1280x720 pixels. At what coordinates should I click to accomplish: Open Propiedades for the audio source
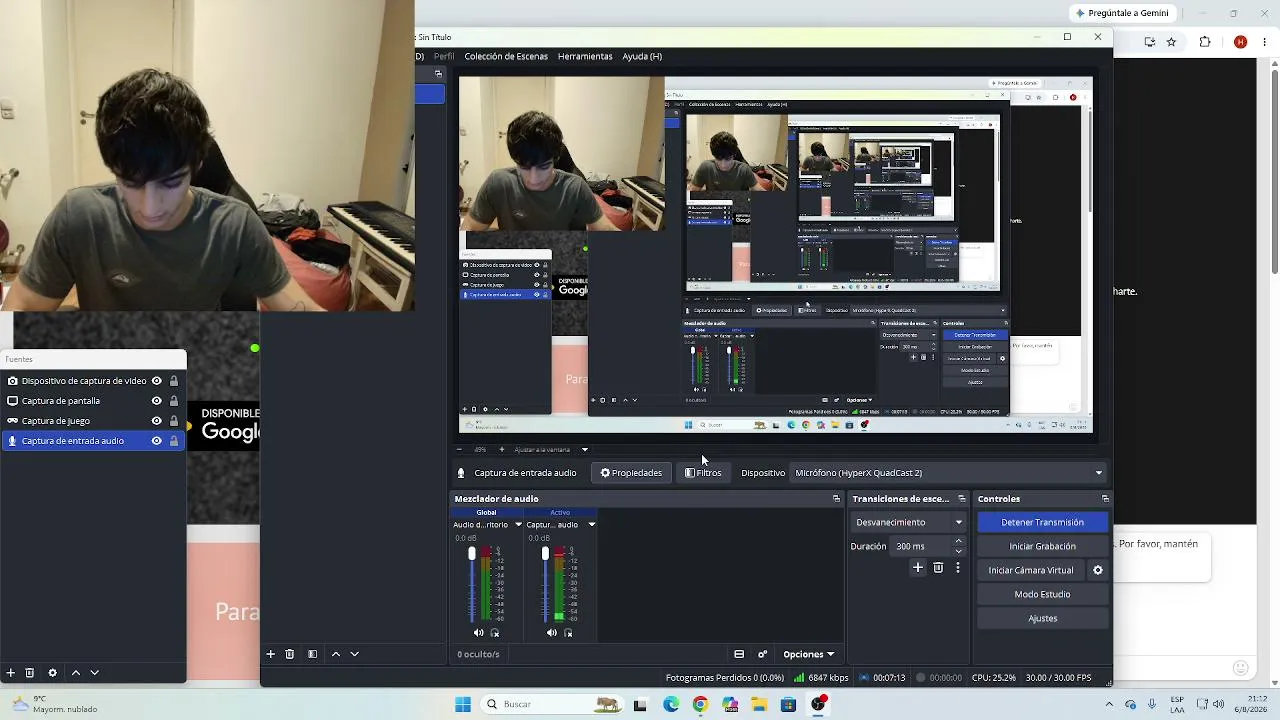[631, 473]
